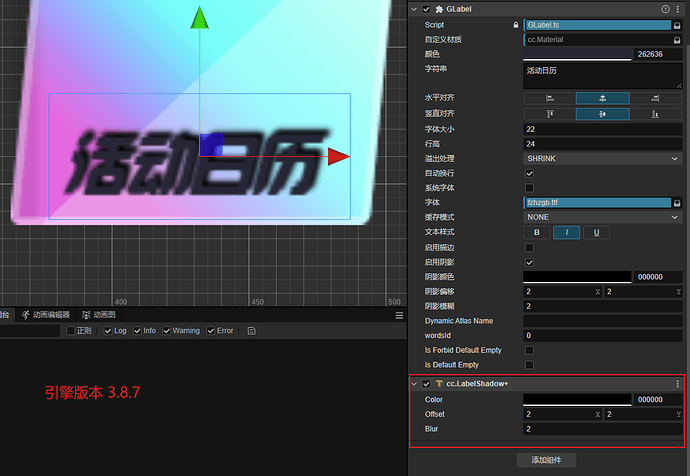The image size is (690, 476).
Task: Open the bottom panel hamburger menu
Action: [x=399, y=315]
